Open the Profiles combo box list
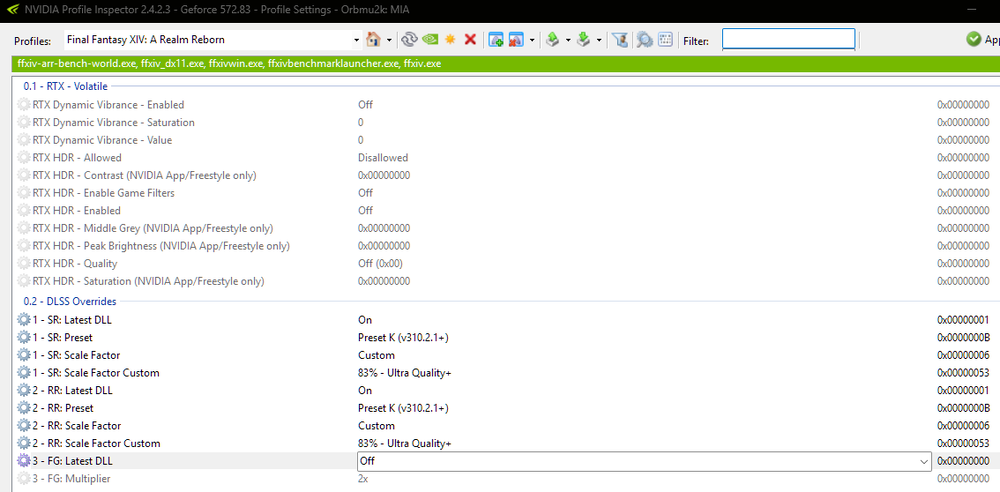The height and width of the screenshot is (492, 1000). pyautogui.click(x=357, y=40)
